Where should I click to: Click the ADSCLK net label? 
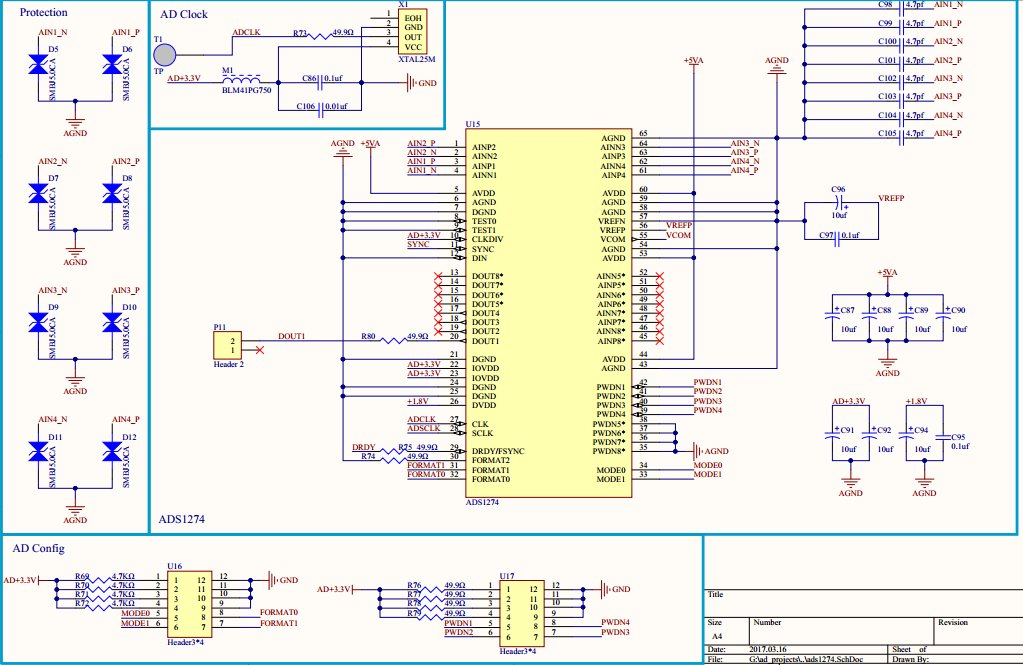[424, 428]
